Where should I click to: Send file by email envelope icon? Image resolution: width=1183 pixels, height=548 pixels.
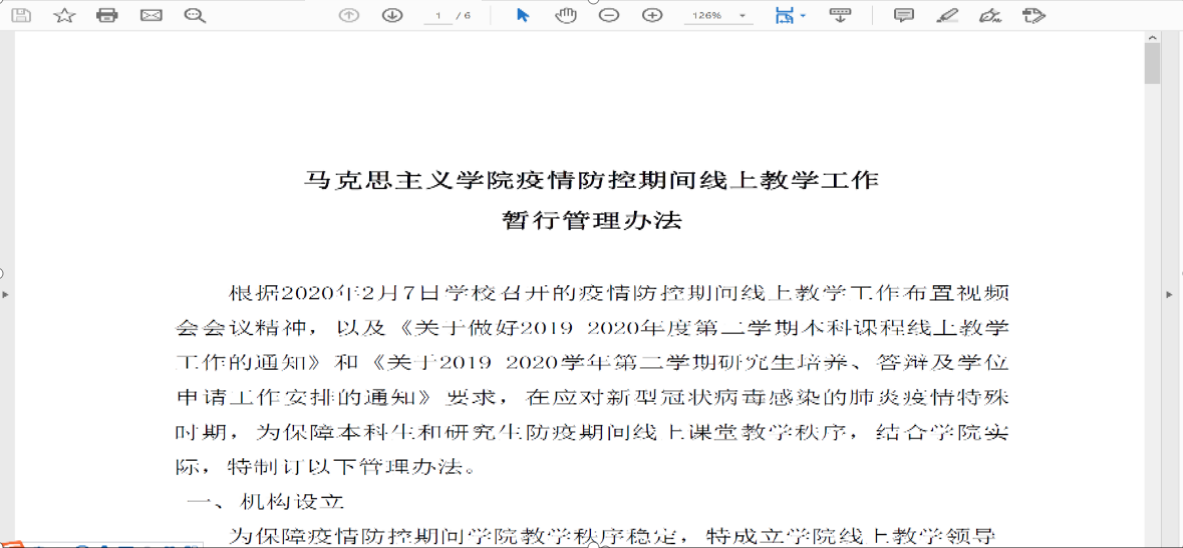(151, 15)
